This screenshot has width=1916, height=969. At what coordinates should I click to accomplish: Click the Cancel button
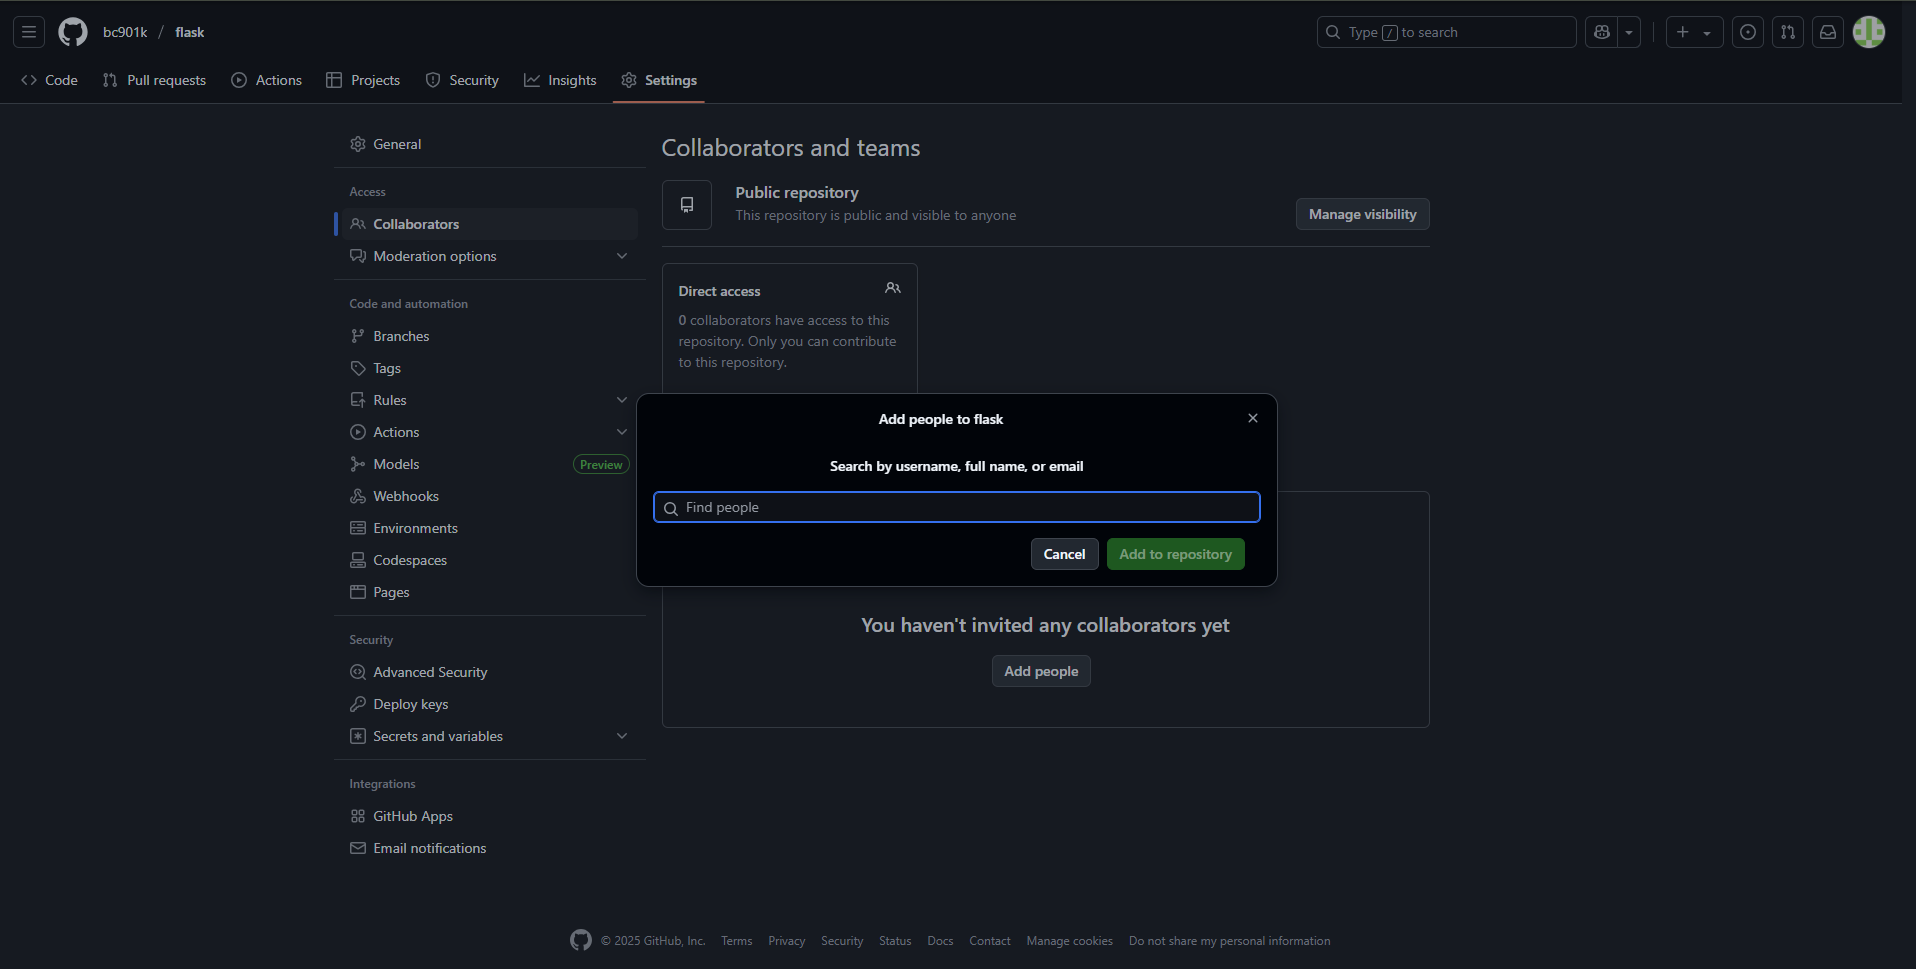[1064, 554]
